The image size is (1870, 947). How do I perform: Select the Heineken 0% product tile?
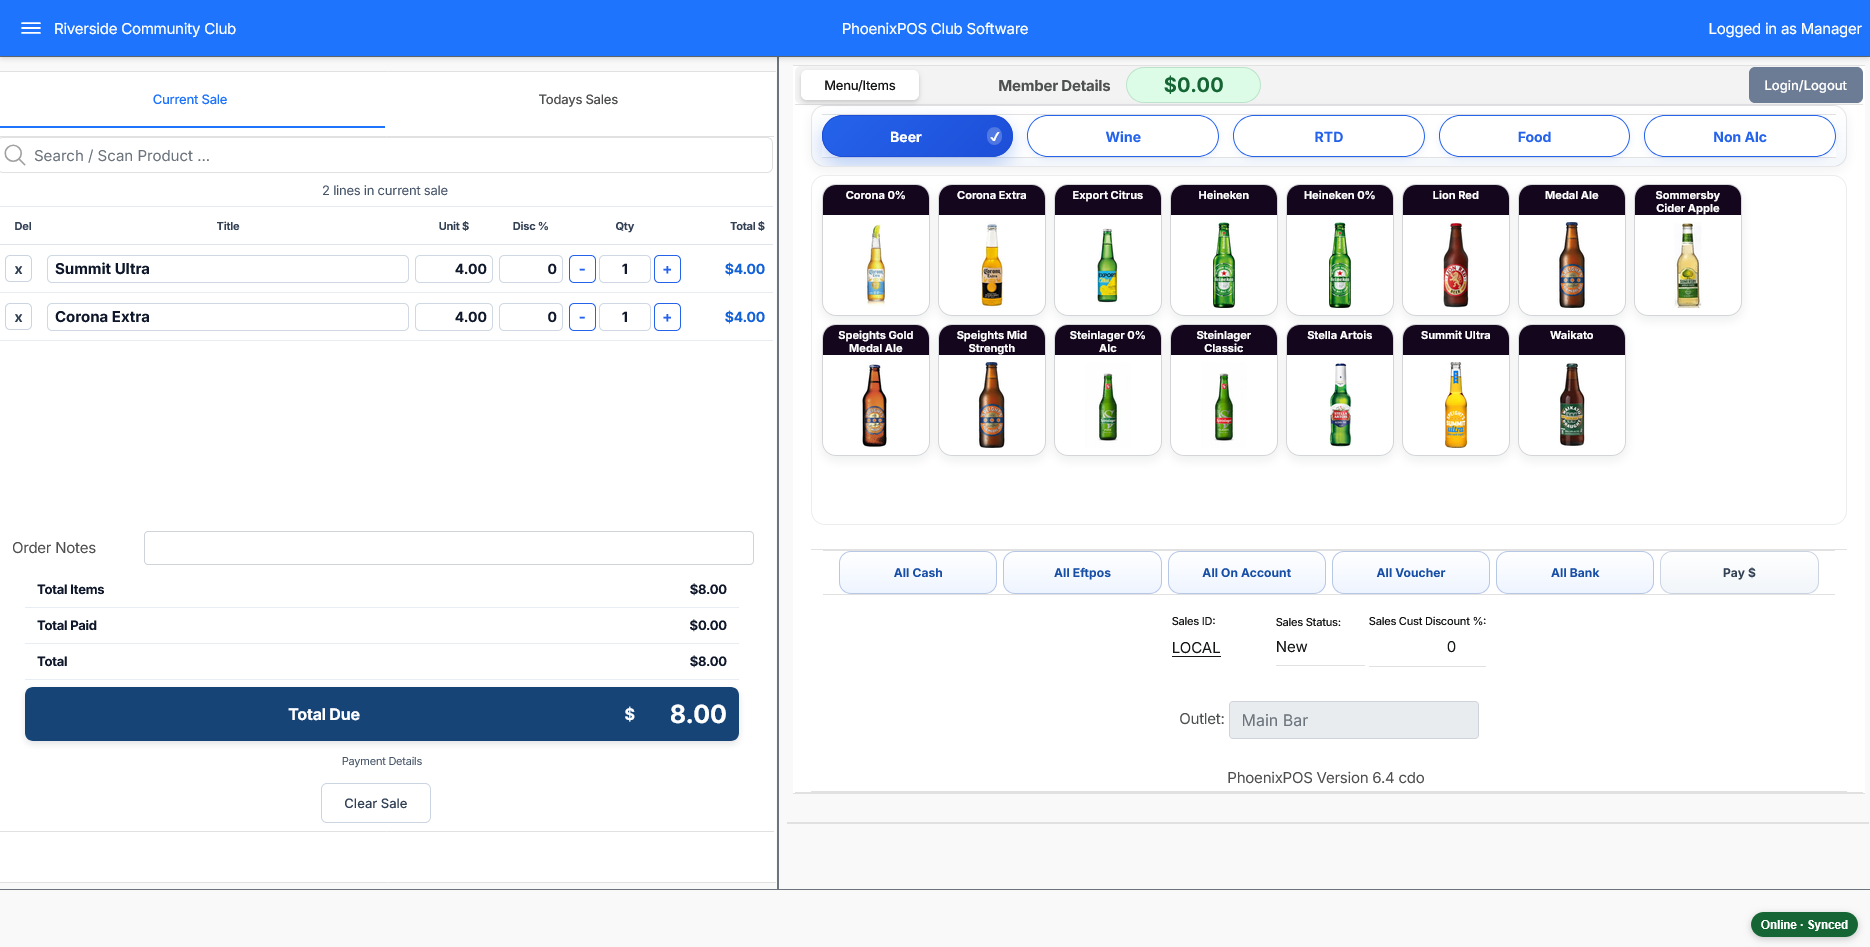point(1340,250)
